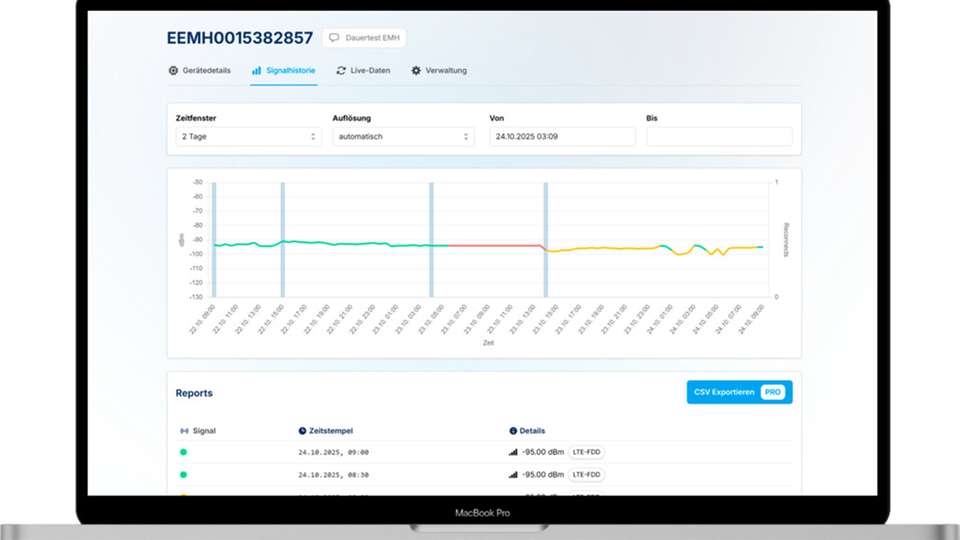Click the gear icon beside Gerätedetails
This screenshot has width=960, height=540.
coord(173,71)
